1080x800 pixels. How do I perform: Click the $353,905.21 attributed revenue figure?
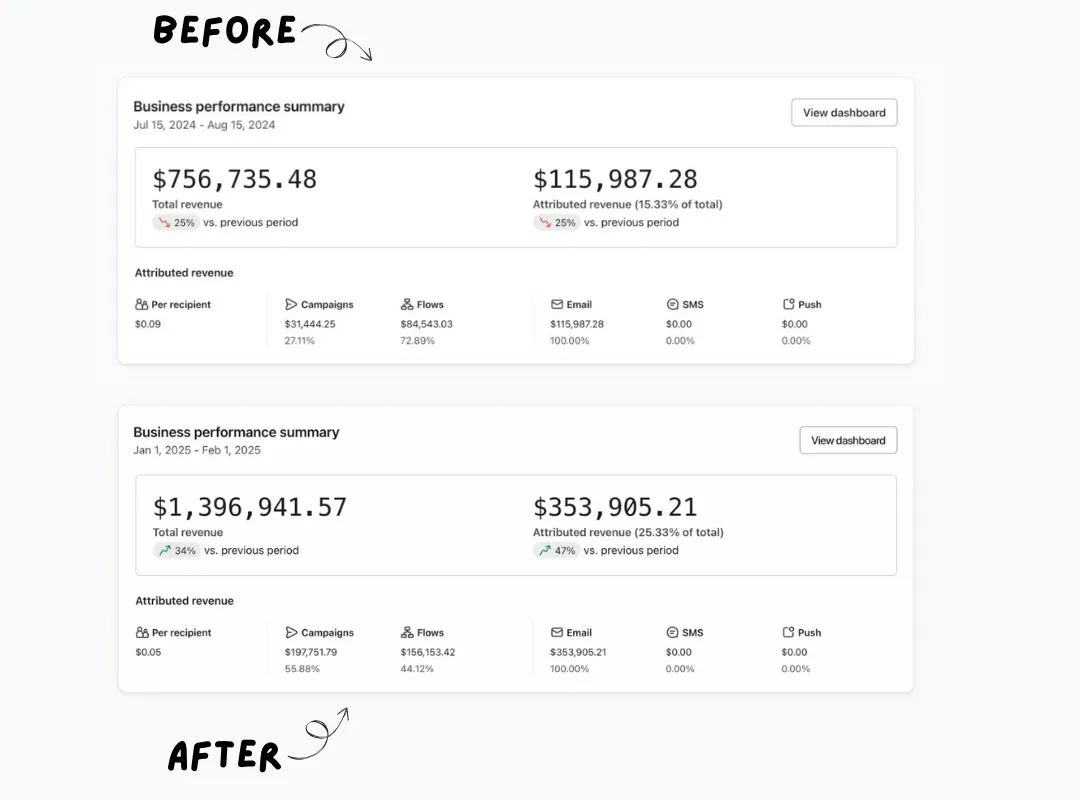(x=615, y=507)
